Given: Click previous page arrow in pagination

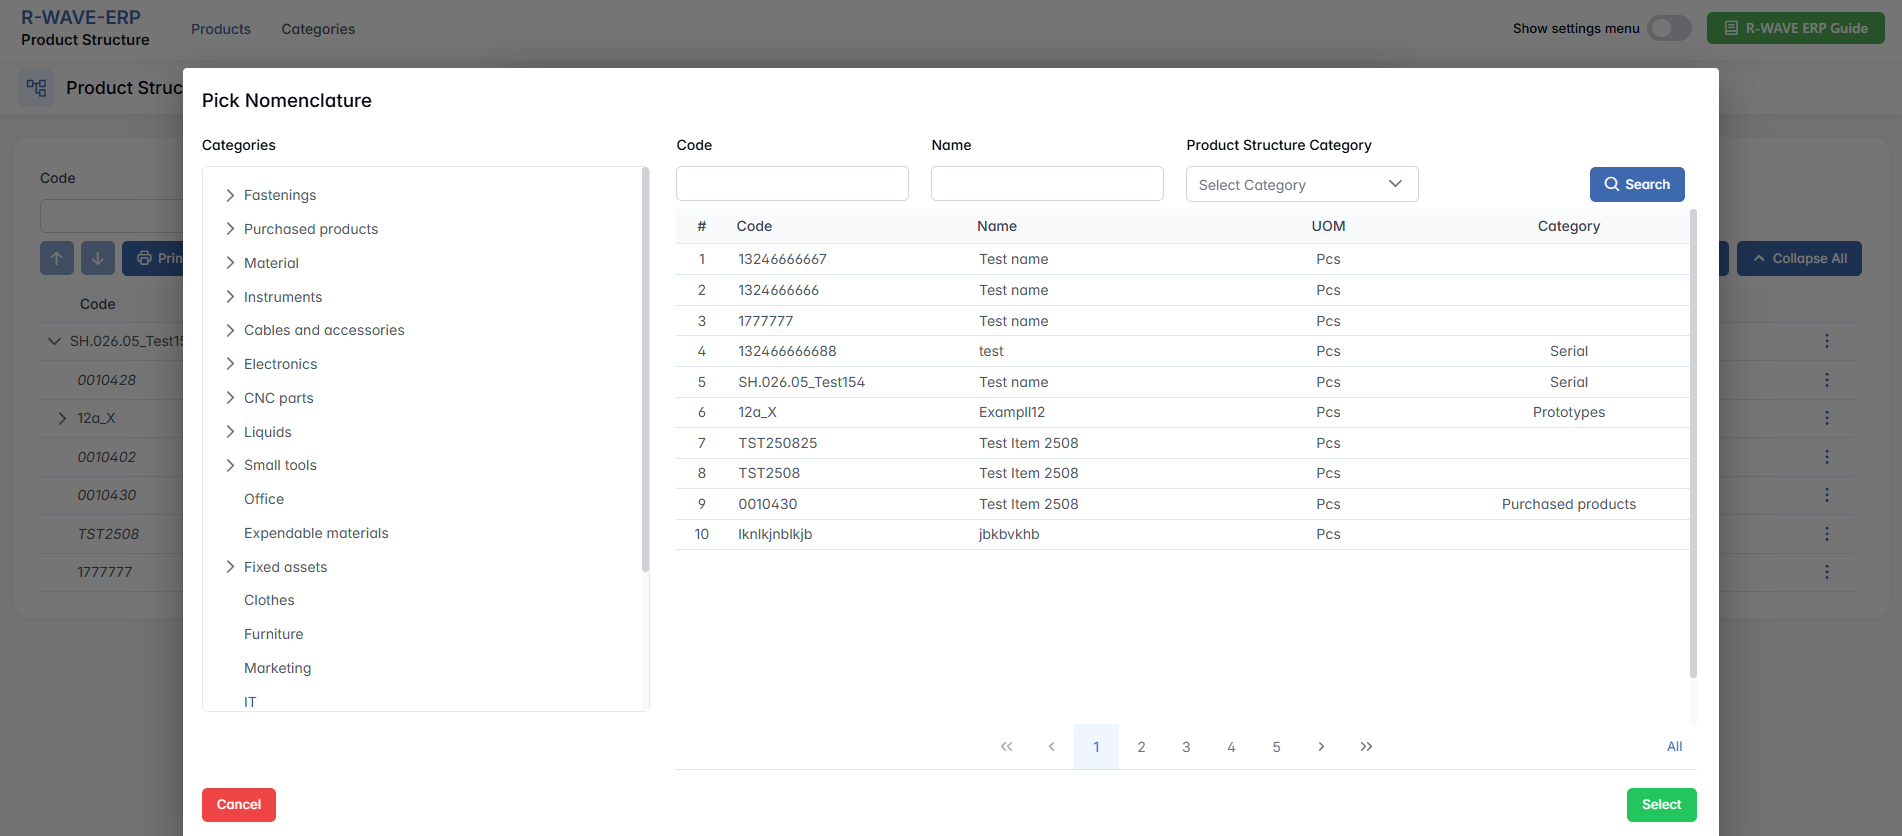Looking at the screenshot, I should [1051, 747].
